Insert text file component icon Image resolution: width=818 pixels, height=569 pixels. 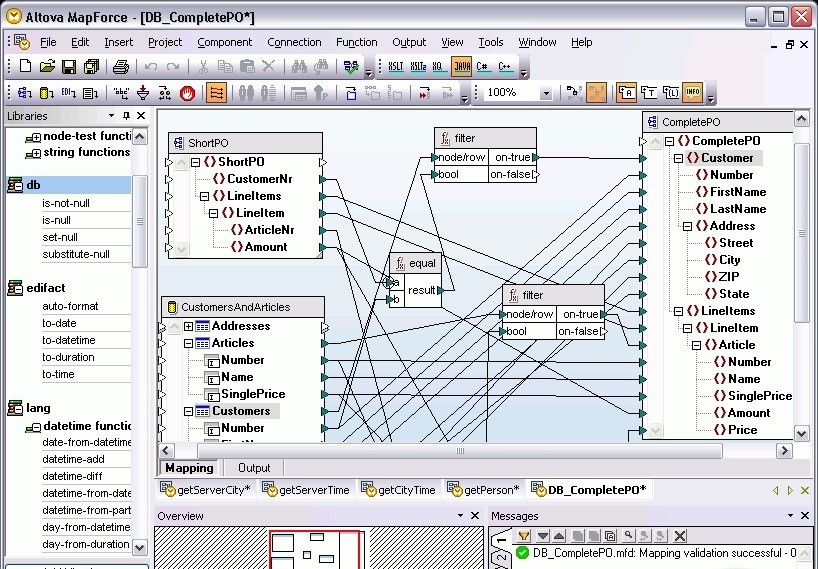click(91, 93)
